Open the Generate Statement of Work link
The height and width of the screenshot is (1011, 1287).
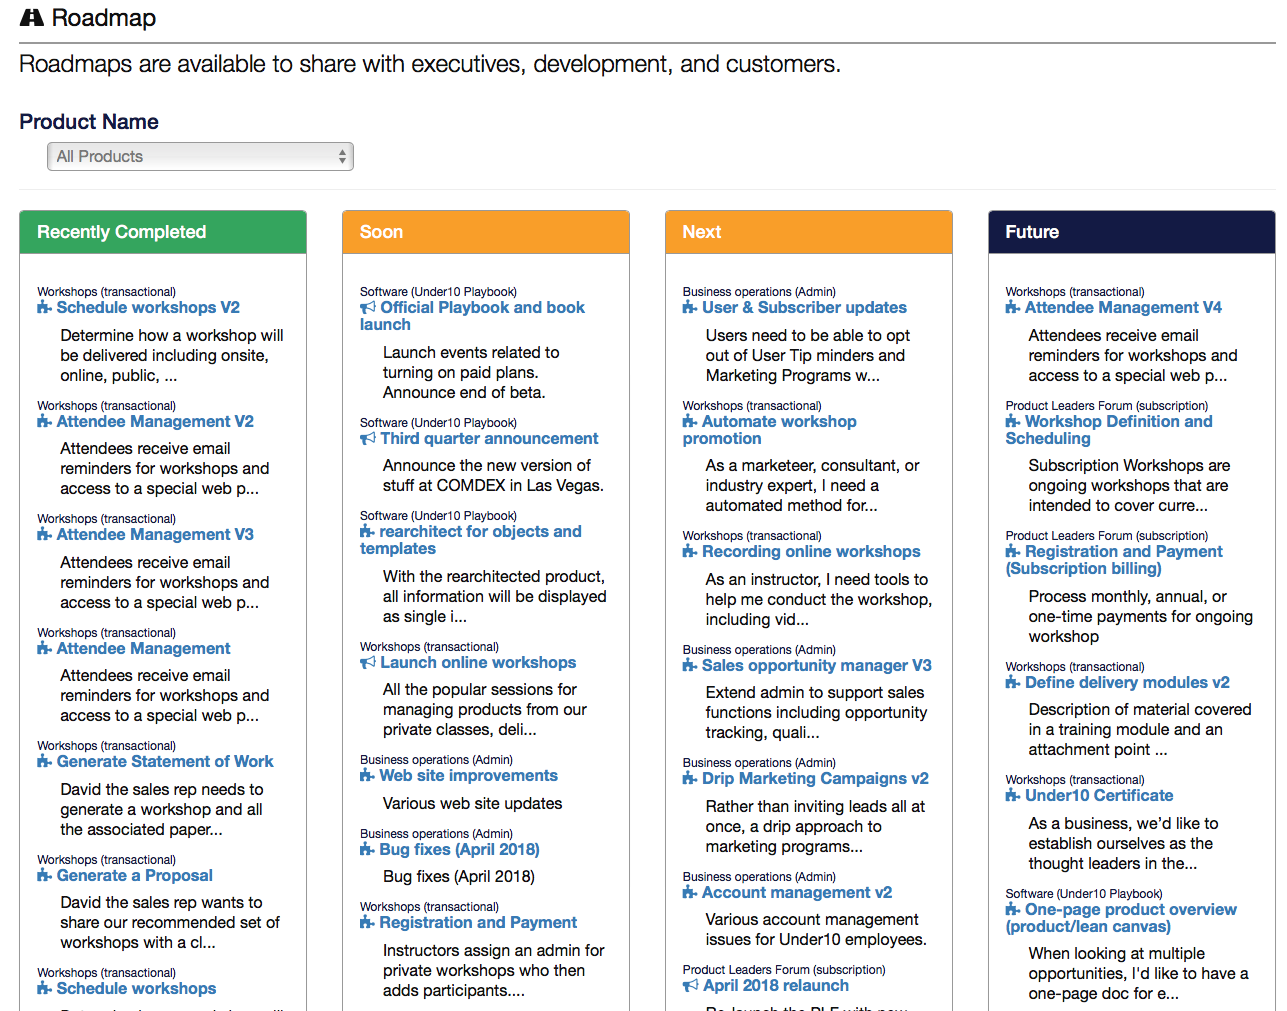[x=165, y=762]
